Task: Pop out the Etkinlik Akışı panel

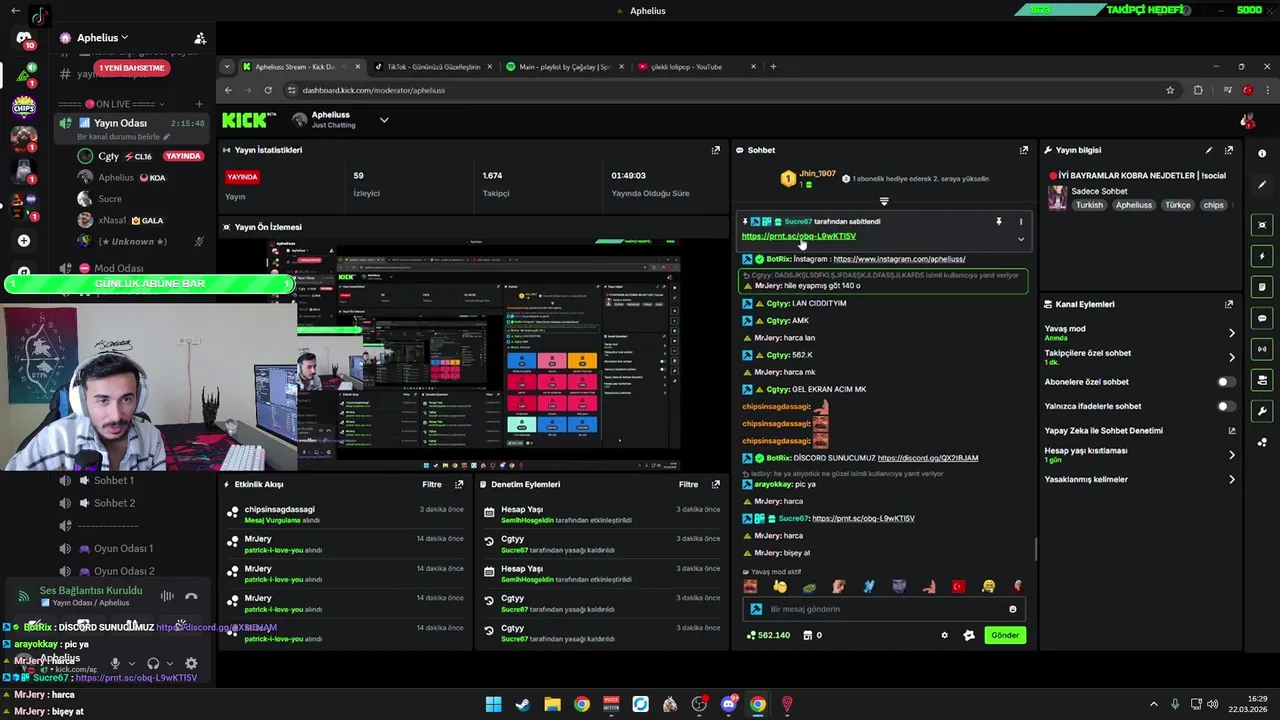Action: [x=459, y=484]
